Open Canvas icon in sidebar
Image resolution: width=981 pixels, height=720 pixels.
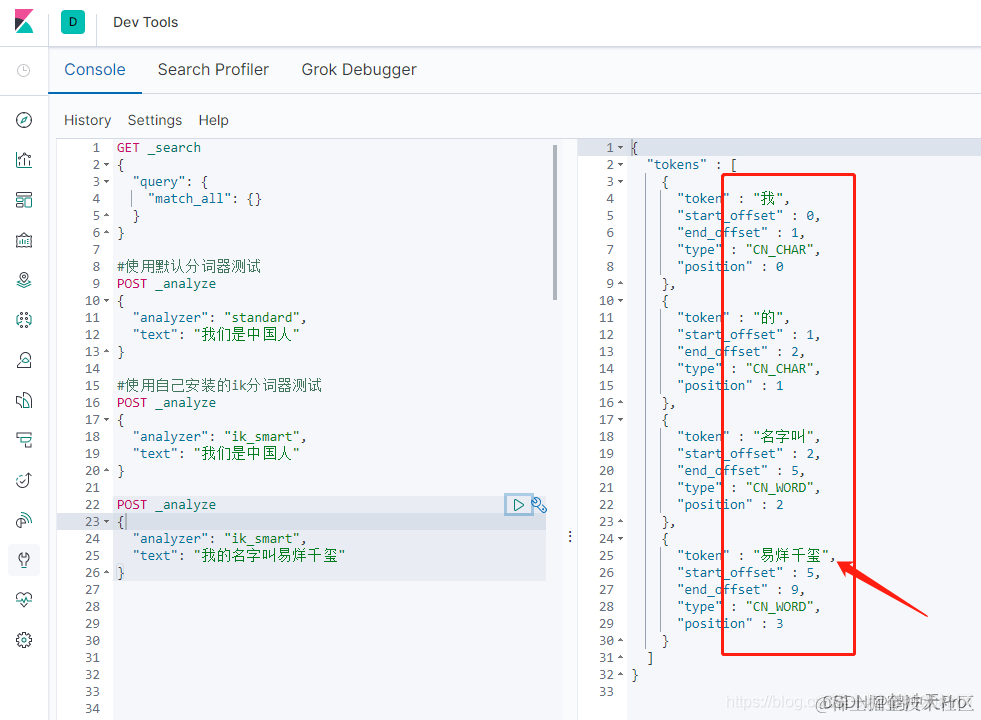[x=24, y=240]
